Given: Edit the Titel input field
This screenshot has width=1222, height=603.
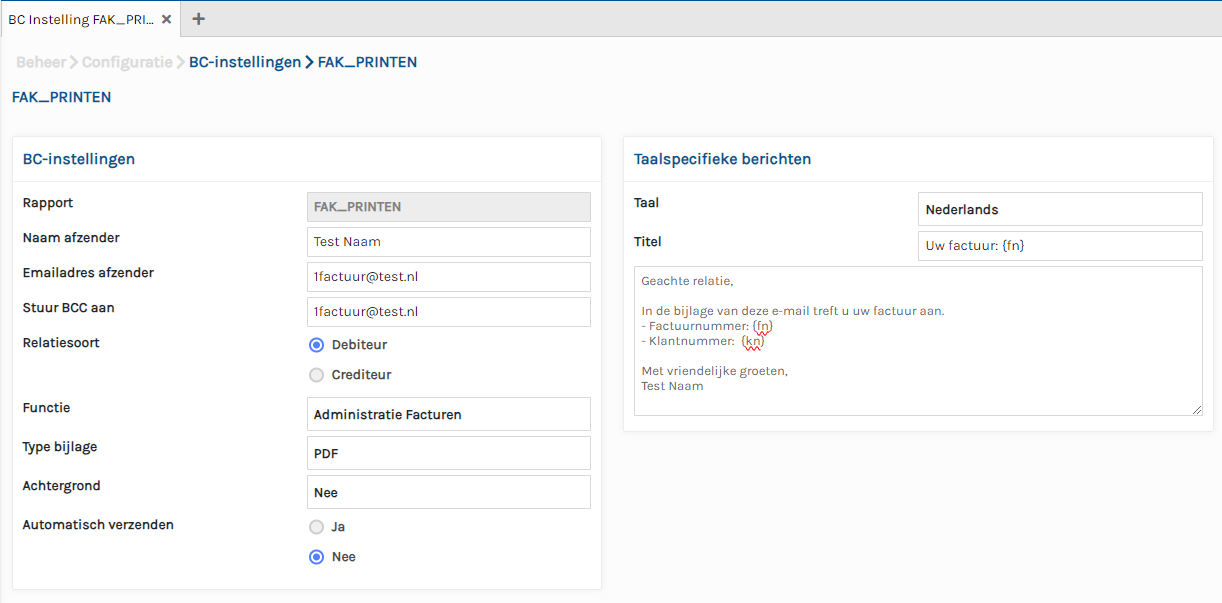Looking at the screenshot, I should click(x=1059, y=246).
